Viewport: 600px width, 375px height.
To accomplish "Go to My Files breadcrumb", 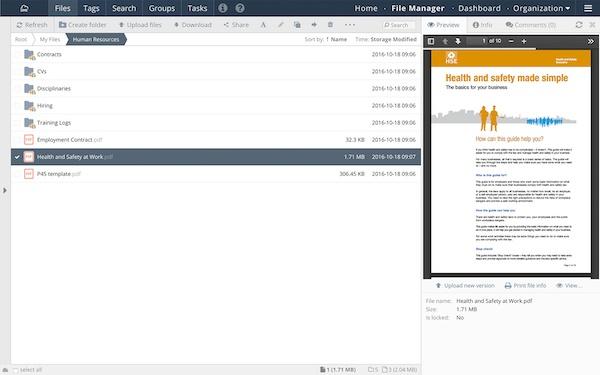I will tap(50, 39).
